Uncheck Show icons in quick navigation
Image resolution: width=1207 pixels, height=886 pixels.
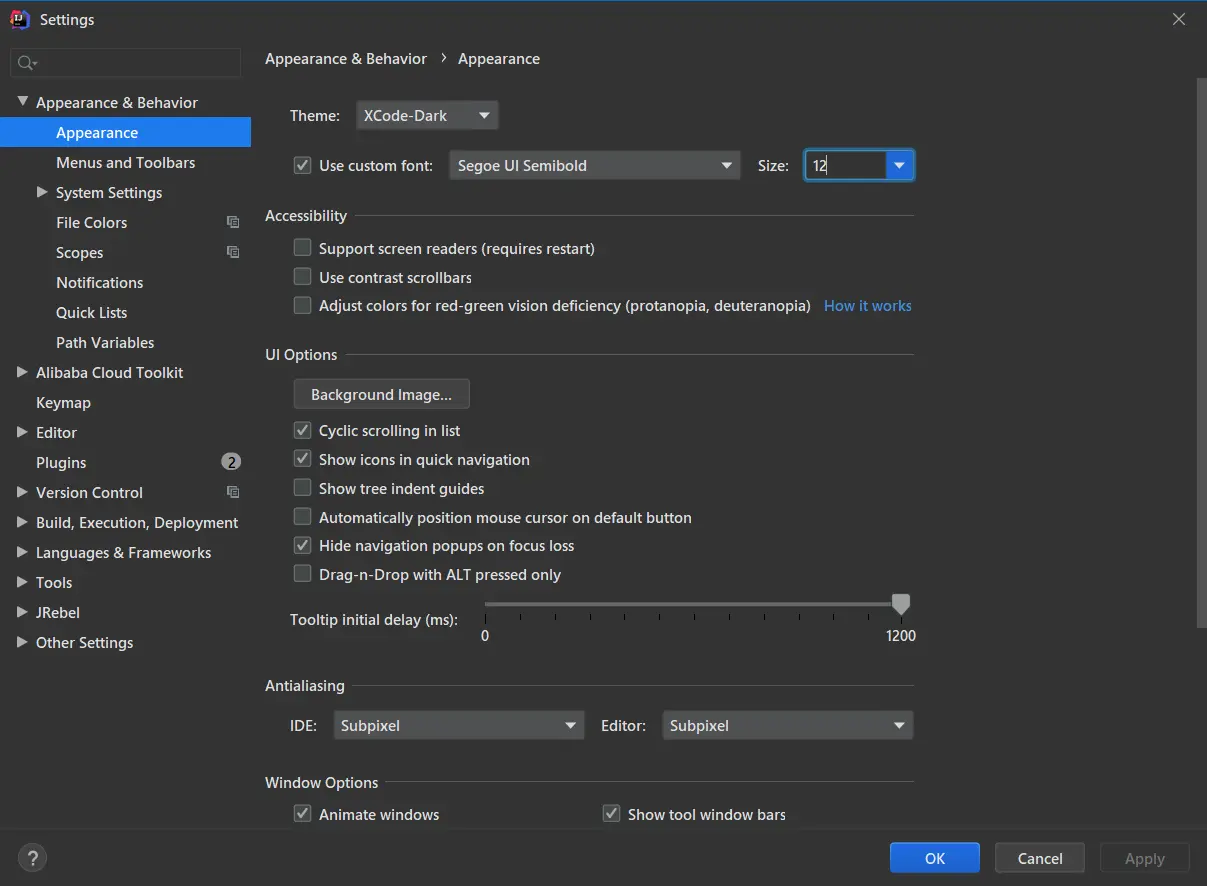coord(302,459)
